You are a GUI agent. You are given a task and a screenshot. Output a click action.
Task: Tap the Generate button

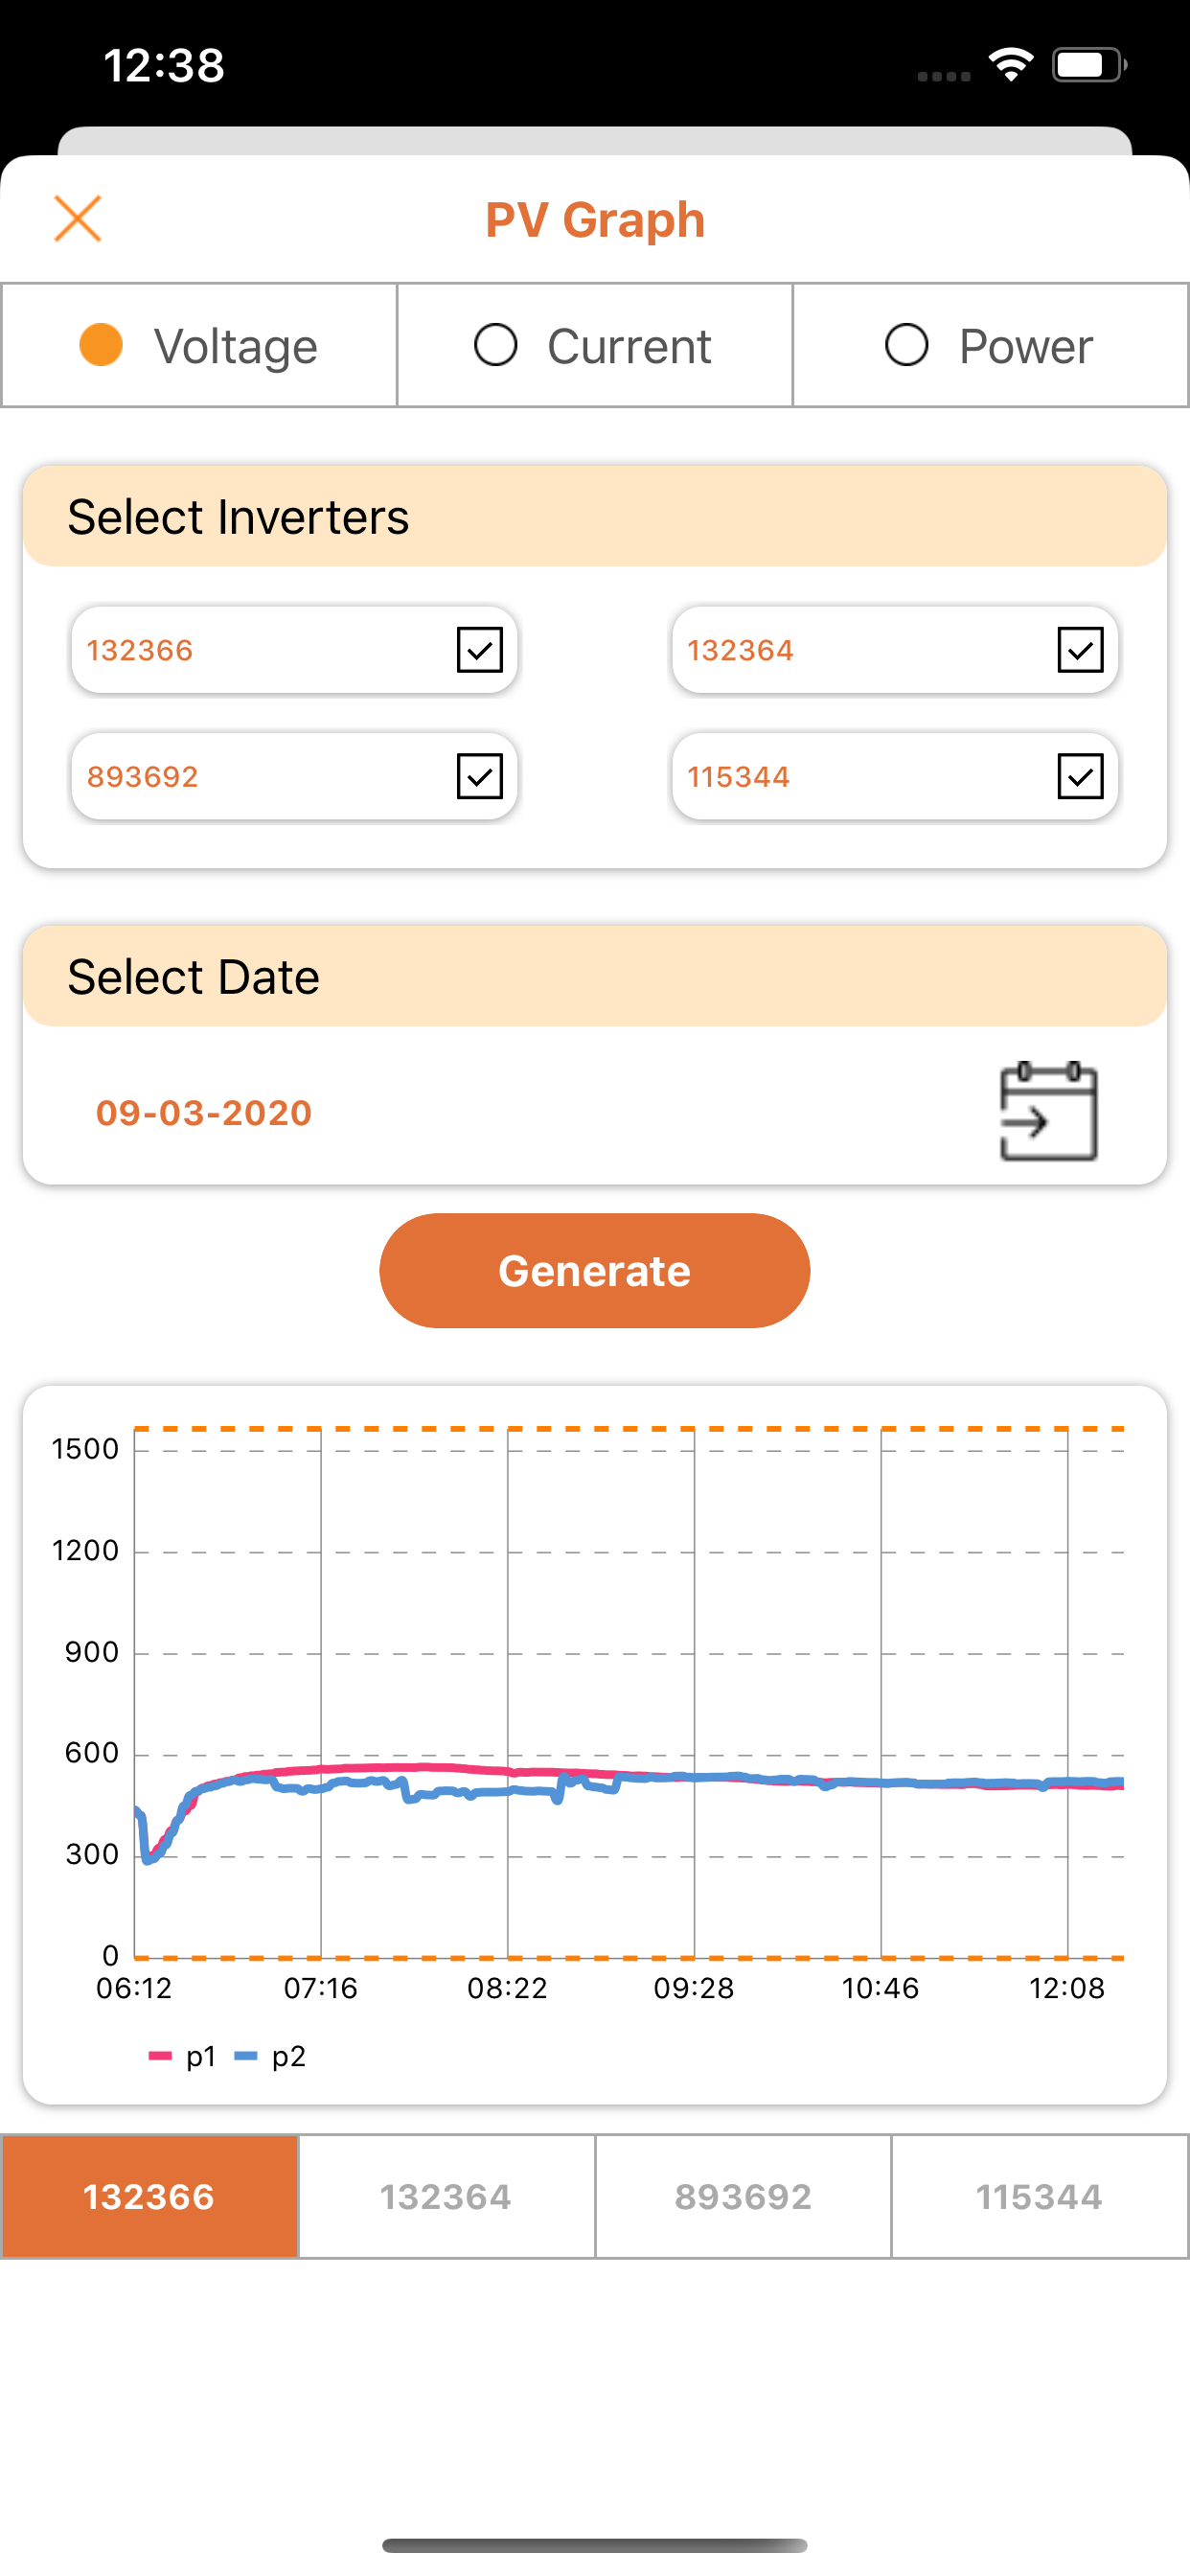(x=595, y=1270)
